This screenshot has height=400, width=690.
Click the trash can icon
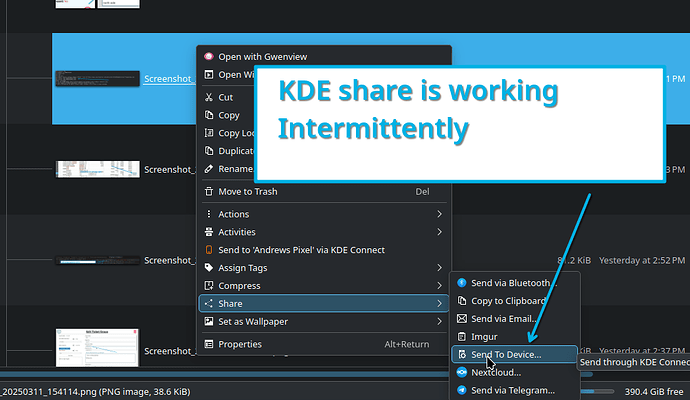[x=209, y=191]
